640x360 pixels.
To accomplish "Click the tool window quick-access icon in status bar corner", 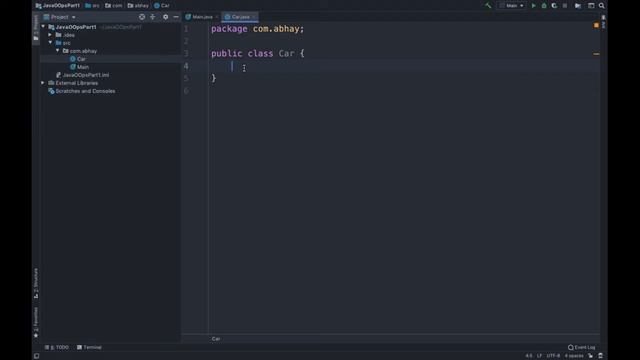I will pos(37,356).
